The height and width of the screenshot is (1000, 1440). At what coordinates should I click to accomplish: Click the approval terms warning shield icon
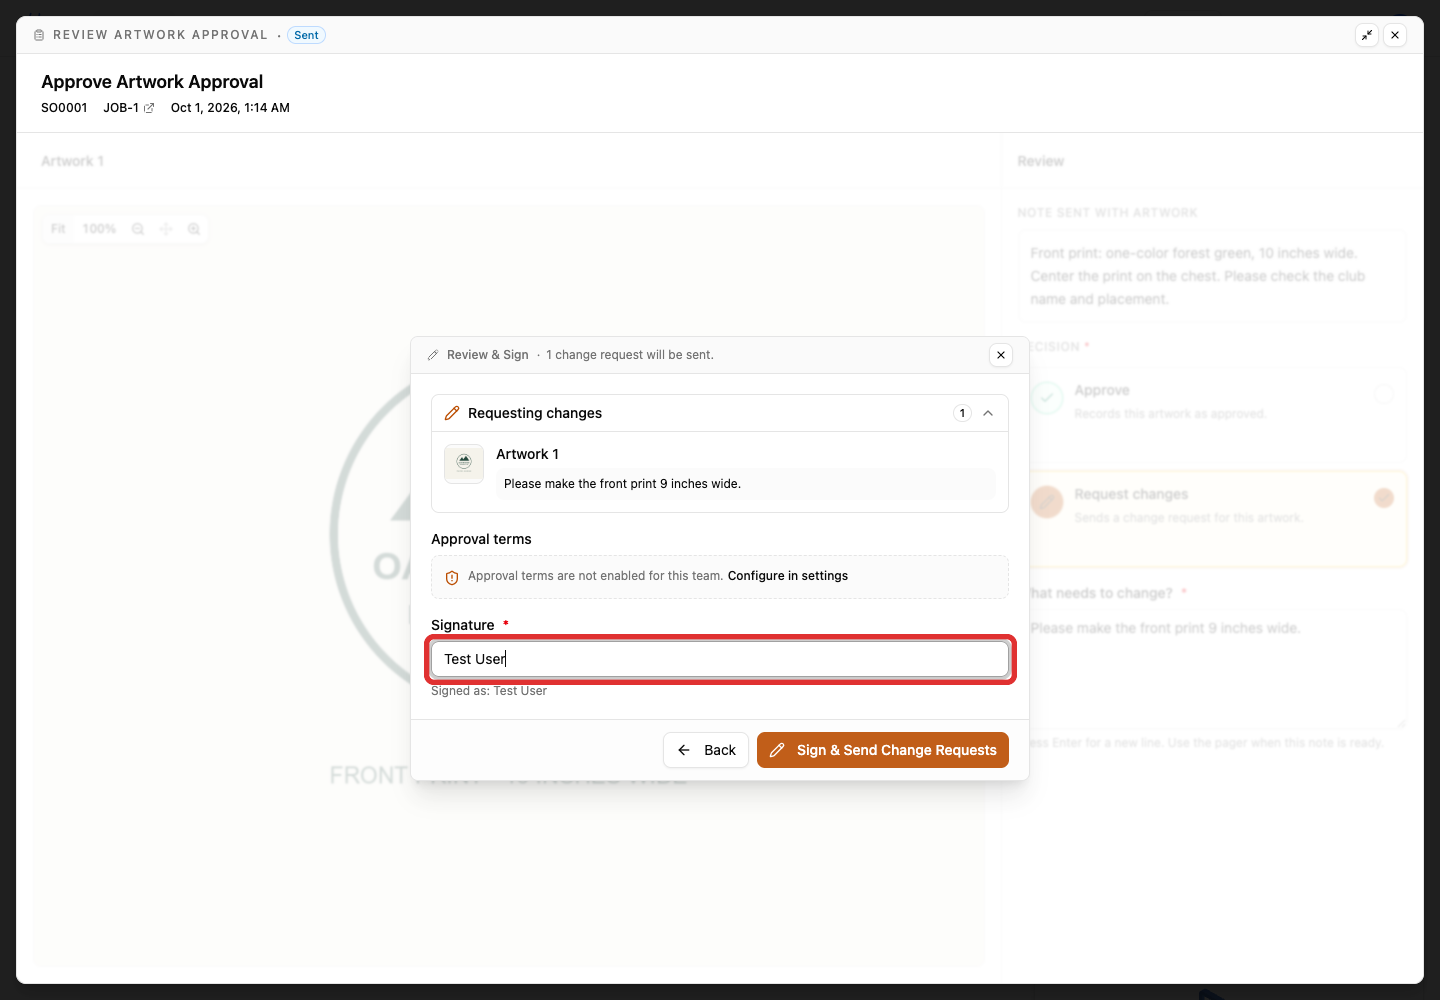(452, 577)
